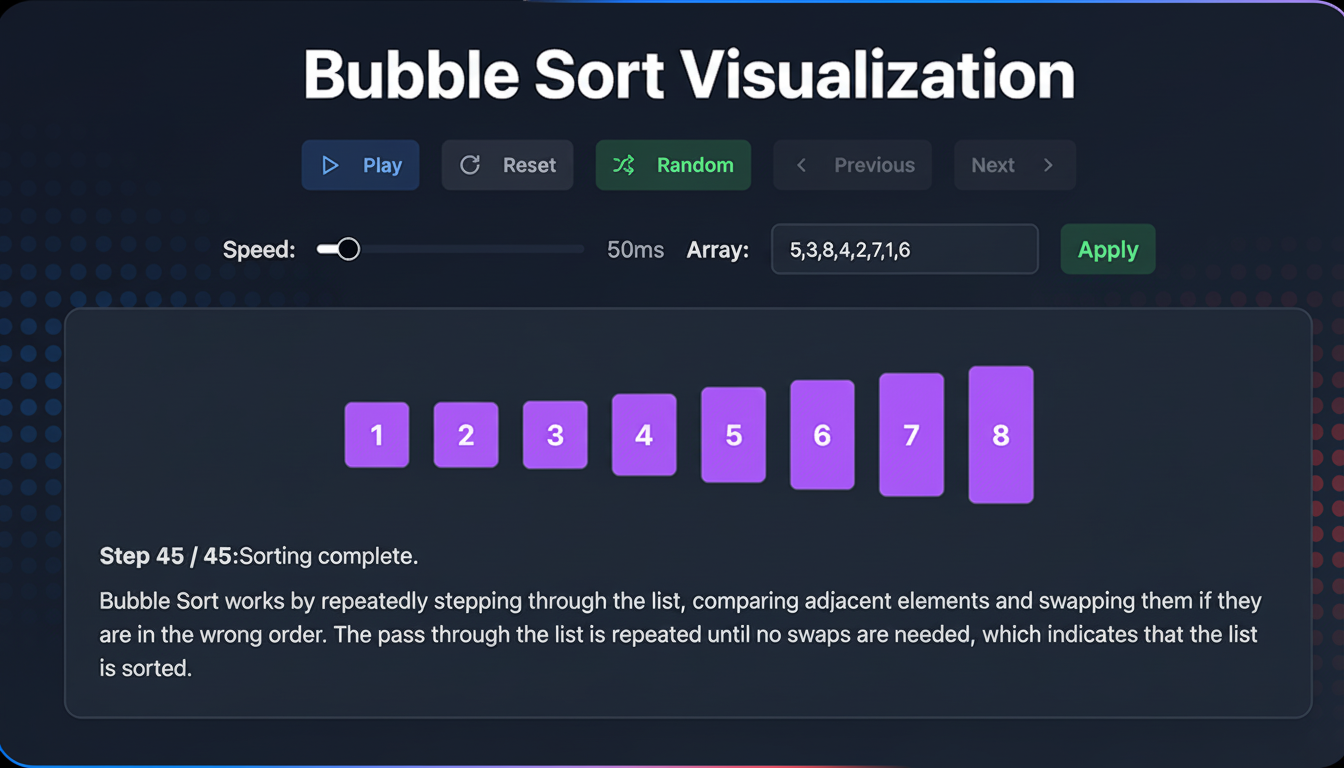This screenshot has width=1344, height=768.
Task: Click the left chevron on Previous
Action: click(x=800, y=165)
